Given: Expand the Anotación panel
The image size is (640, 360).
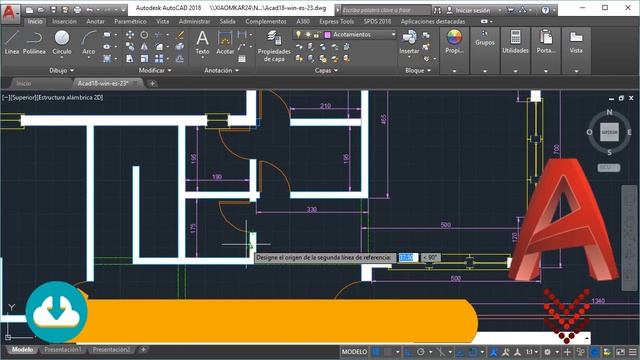Looking at the screenshot, I should tap(222, 70).
